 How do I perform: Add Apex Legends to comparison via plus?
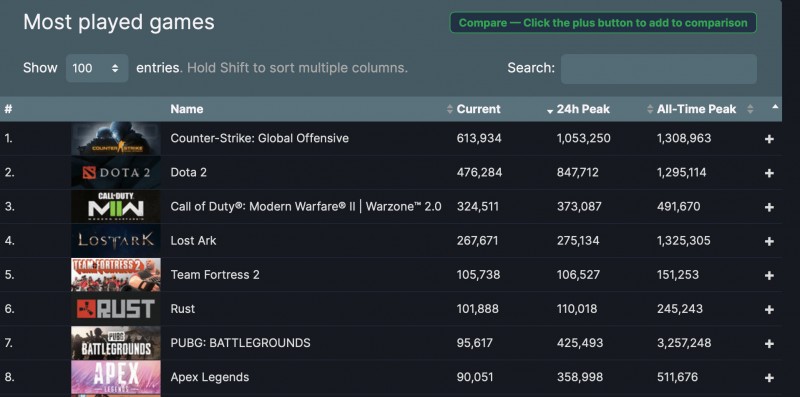769,378
